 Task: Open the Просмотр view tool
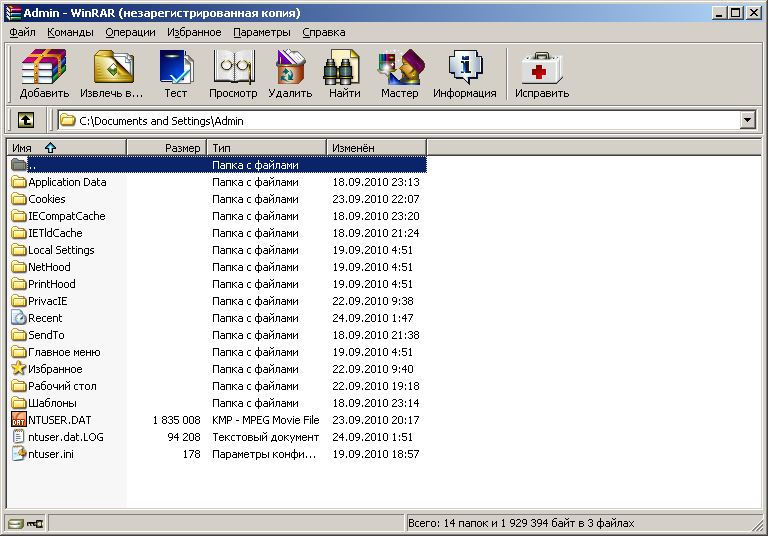coord(234,67)
